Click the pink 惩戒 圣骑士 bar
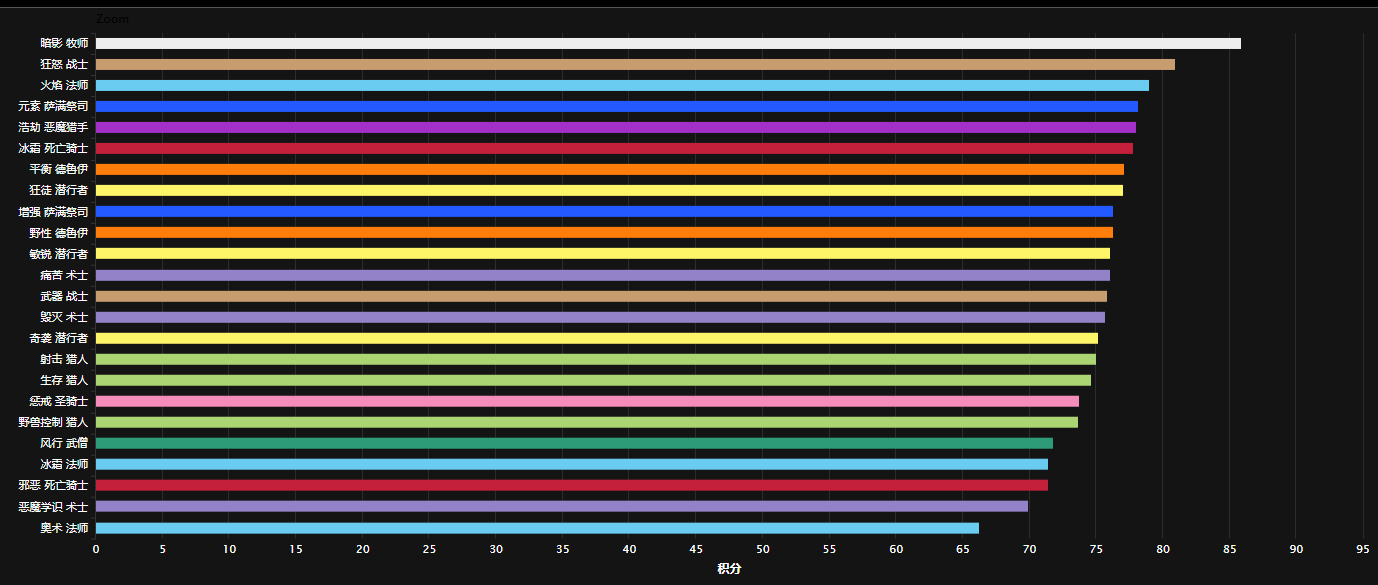This screenshot has height=585, width=1378. [587, 401]
